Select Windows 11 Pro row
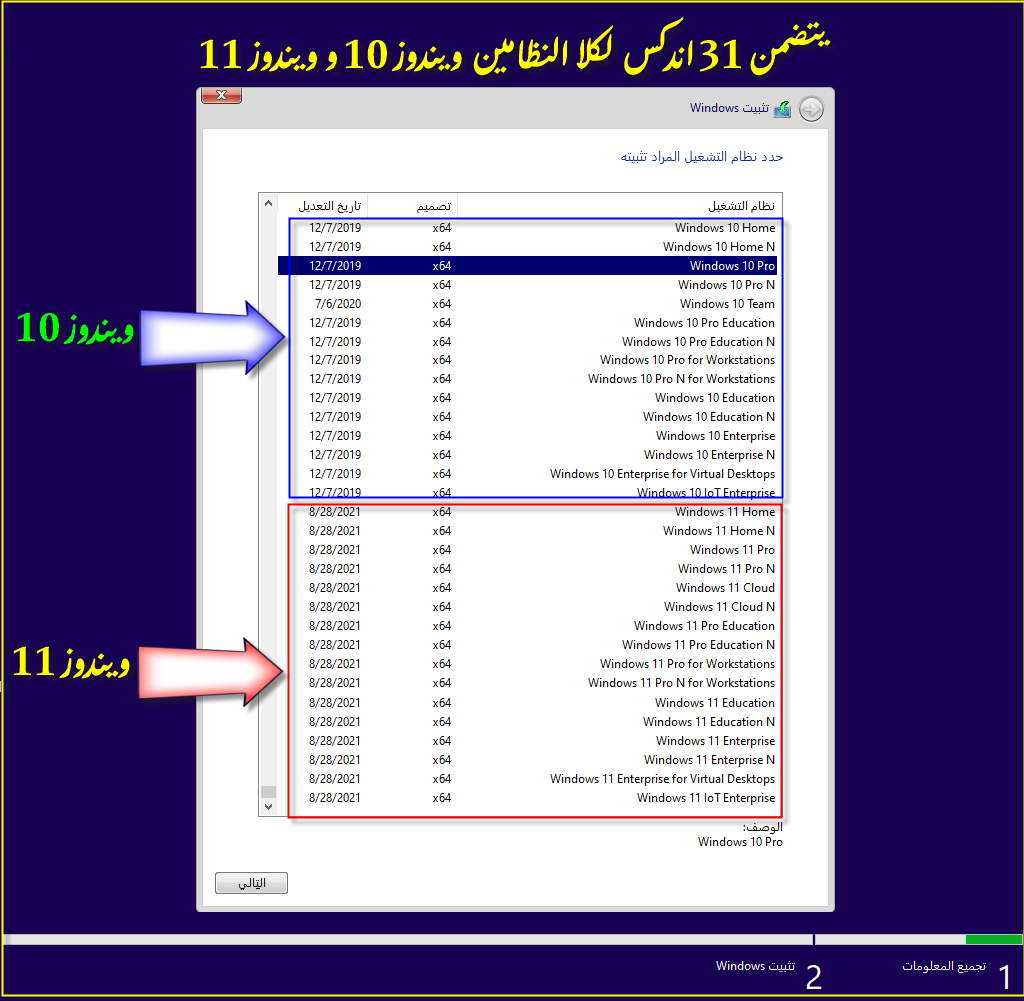 528,550
